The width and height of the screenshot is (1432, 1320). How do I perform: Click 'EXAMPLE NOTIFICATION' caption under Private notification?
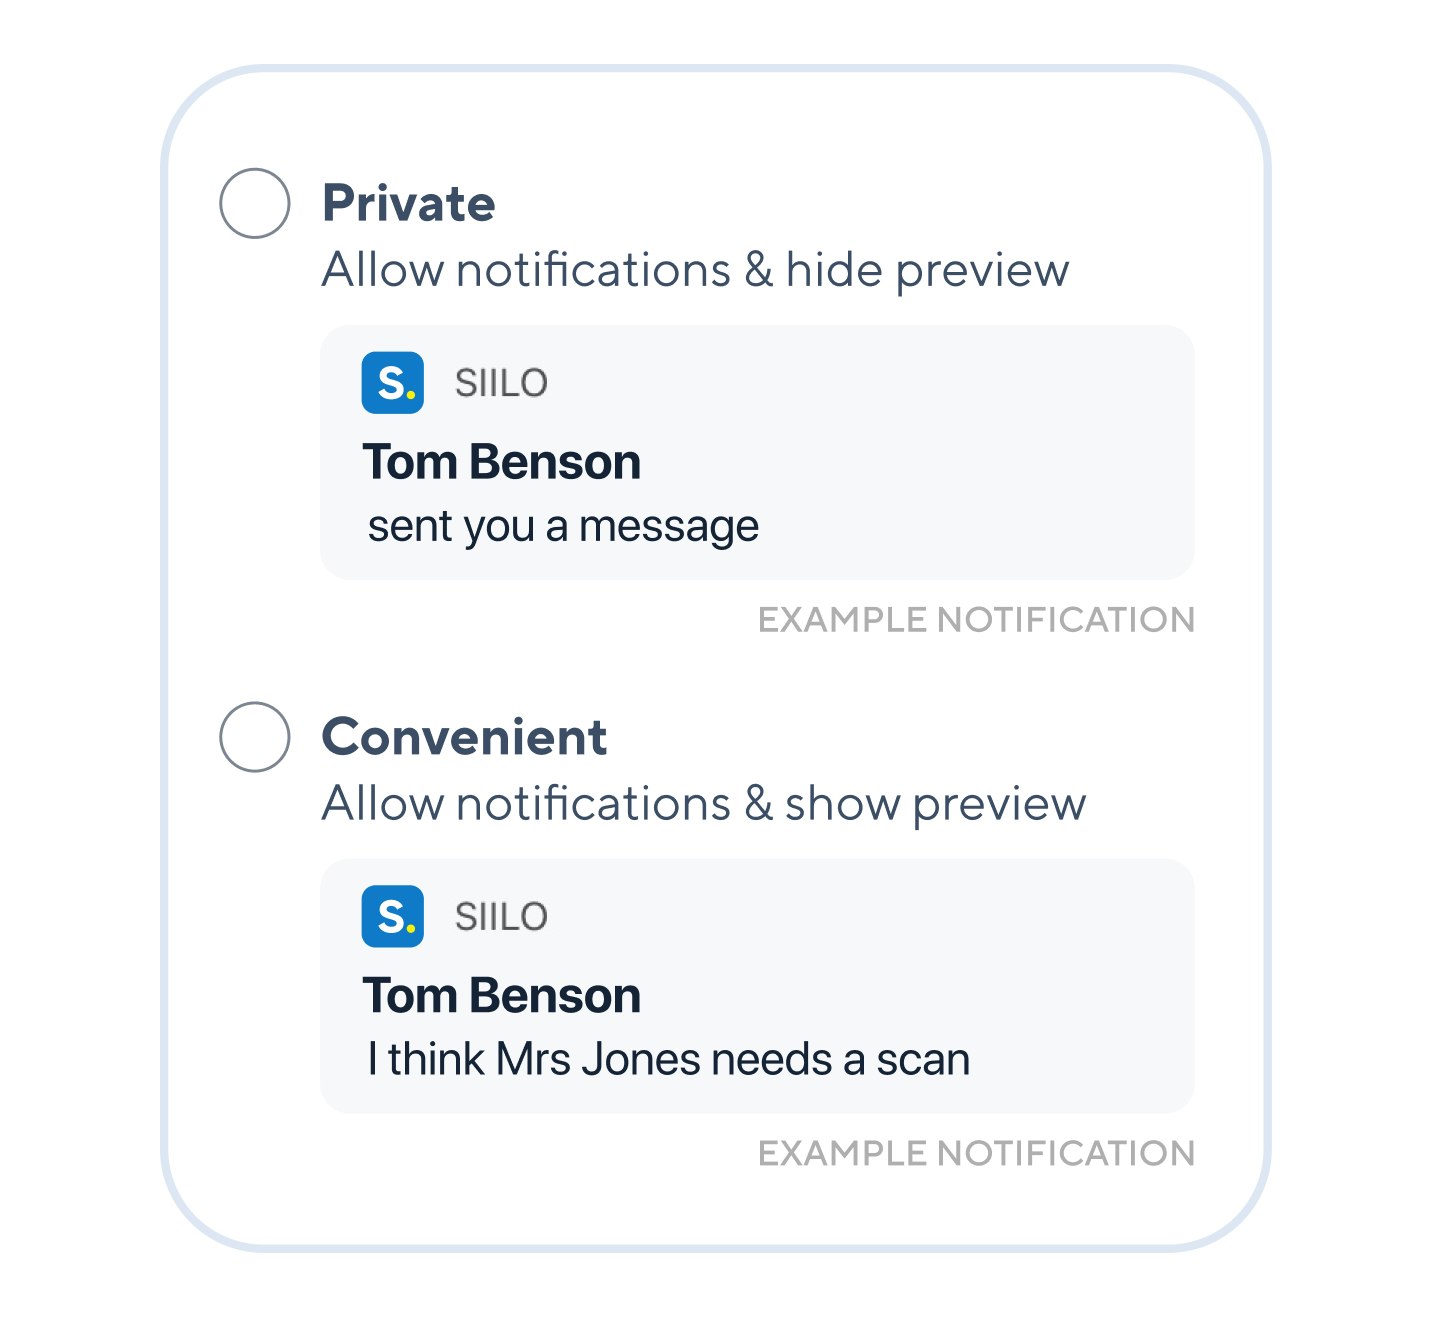[976, 620]
